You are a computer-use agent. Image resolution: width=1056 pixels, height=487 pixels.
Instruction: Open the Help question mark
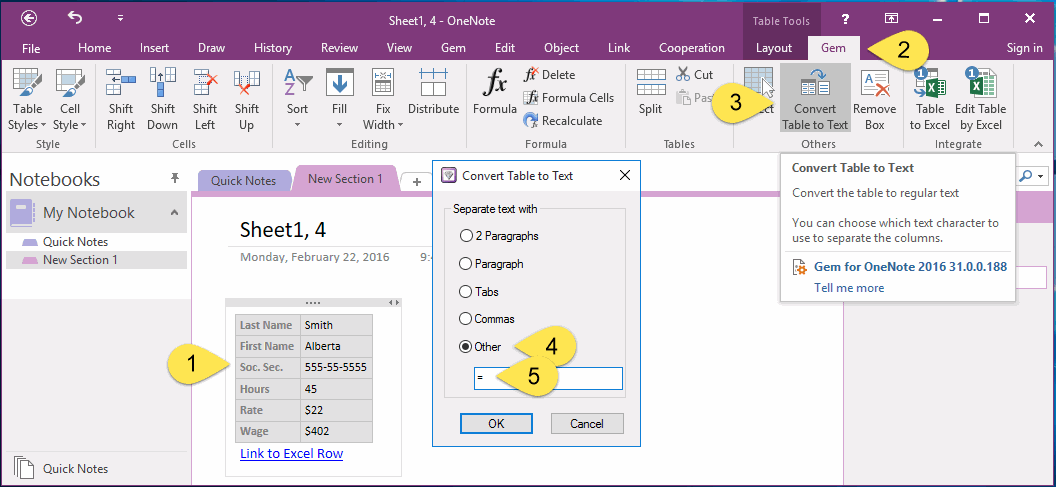point(846,19)
